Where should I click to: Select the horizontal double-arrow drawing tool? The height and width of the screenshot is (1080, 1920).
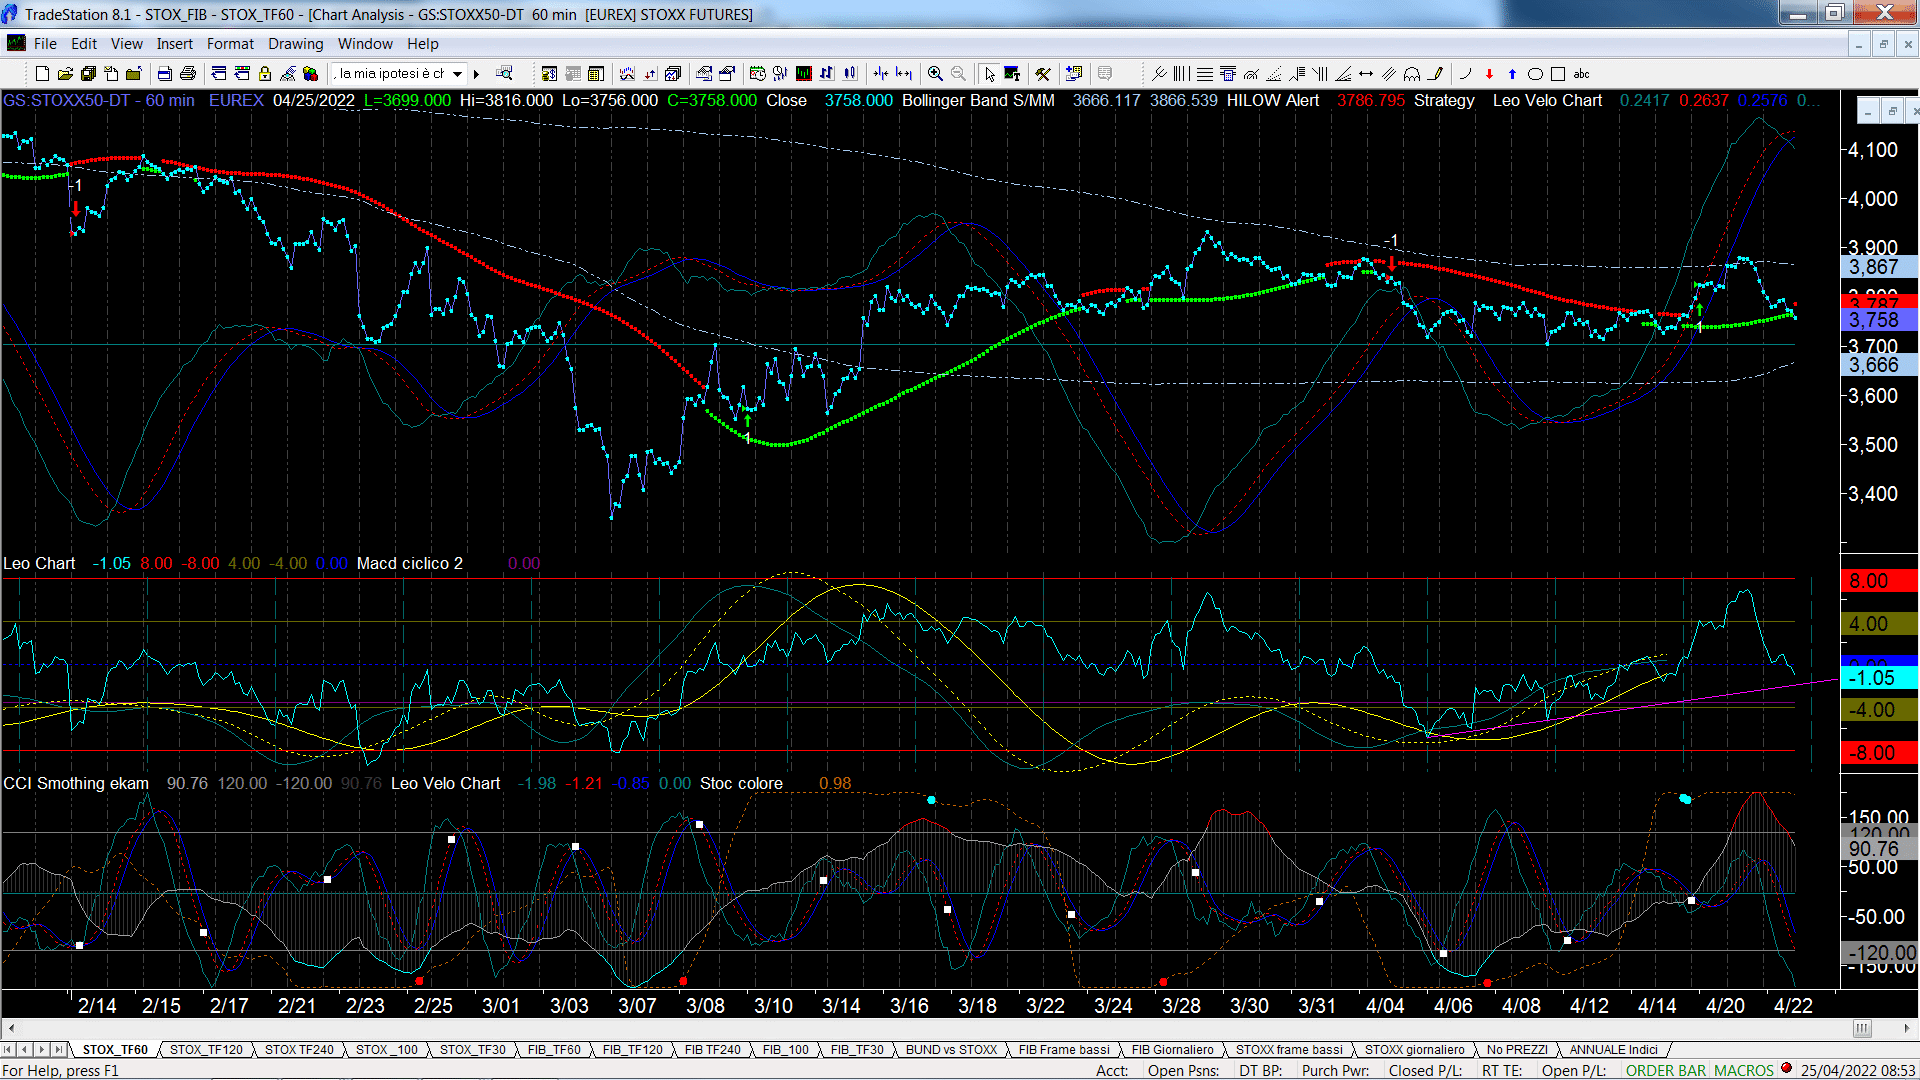click(x=1366, y=73)
